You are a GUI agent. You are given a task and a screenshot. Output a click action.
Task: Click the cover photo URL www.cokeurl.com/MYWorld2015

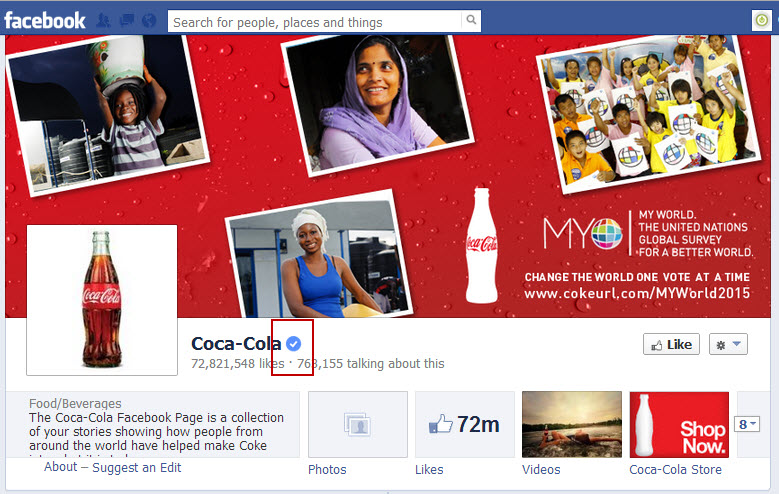(x=637, y=293)
